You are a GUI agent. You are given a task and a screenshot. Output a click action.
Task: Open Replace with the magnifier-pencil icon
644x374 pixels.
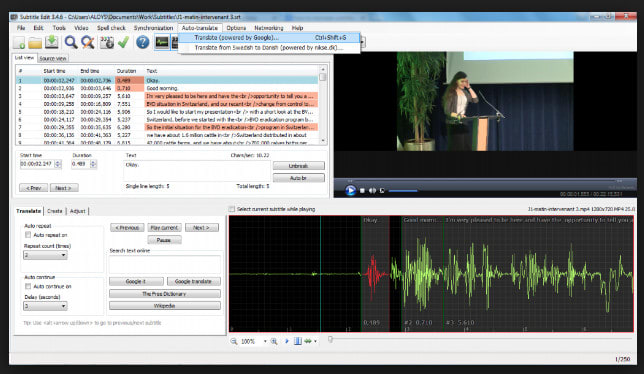pos(87,42)
